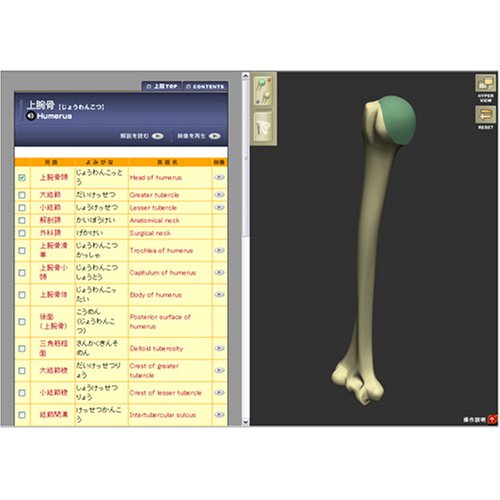The image size is (500, 500).
Task: Check the Deltoid tuberosity checkbox
Action: point(22,348)
